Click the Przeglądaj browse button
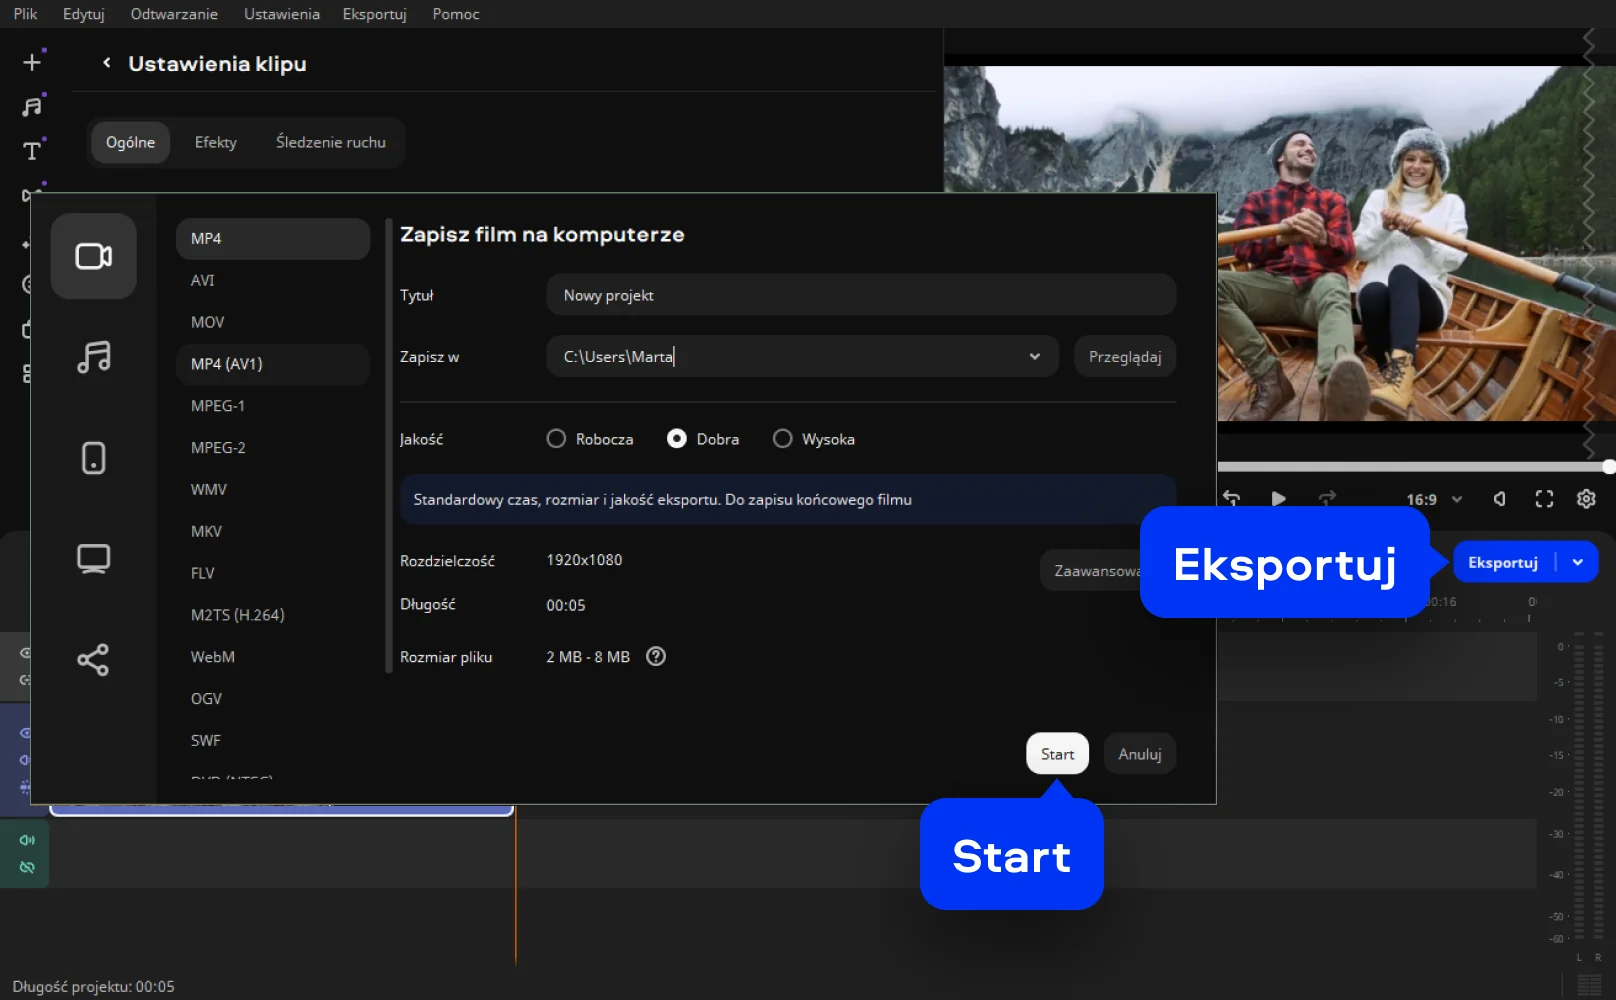Image resolution: width=1616 pixels, height=1000 pixels. tap(1125, 357)
